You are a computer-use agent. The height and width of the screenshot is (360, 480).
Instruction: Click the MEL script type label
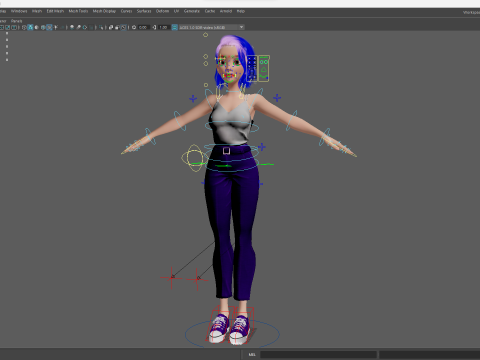[252, 354]
